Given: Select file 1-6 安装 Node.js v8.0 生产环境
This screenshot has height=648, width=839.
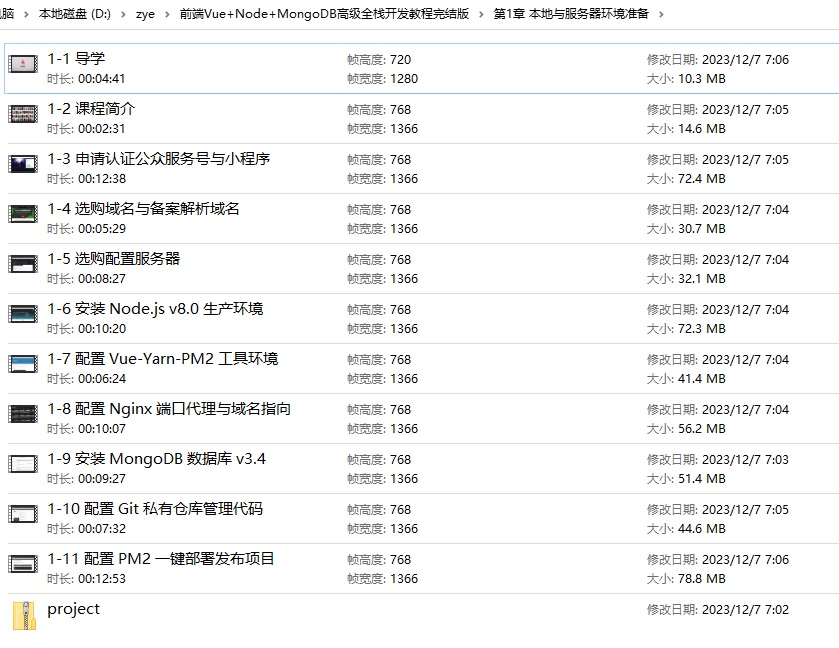Looking at the screenshot, I should 155,309.
